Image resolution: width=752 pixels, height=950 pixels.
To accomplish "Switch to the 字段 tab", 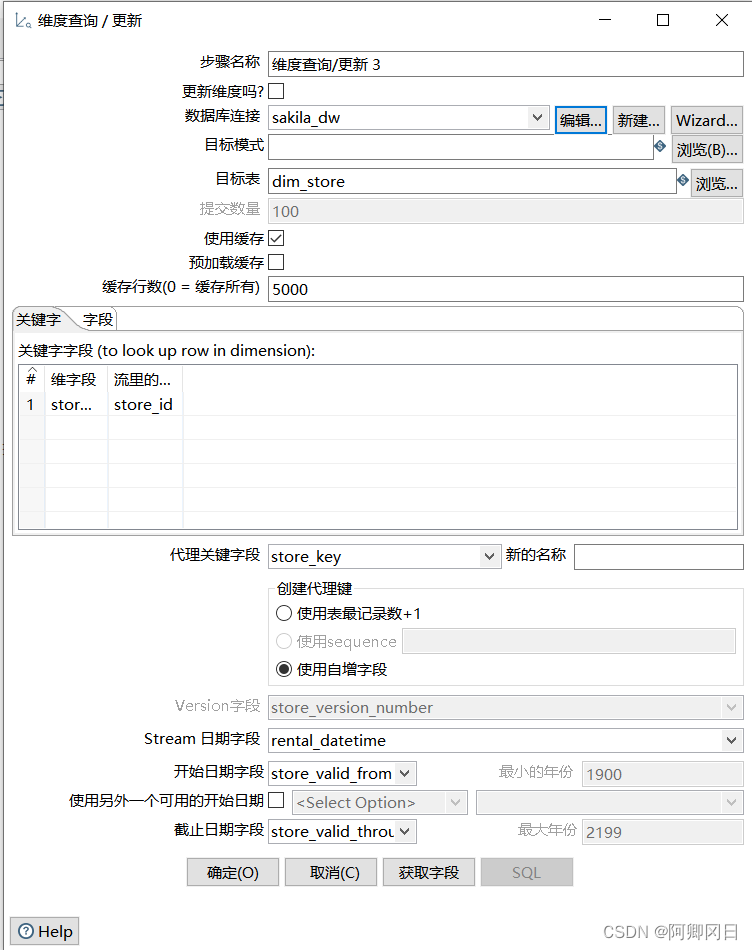I will [98, 319].
